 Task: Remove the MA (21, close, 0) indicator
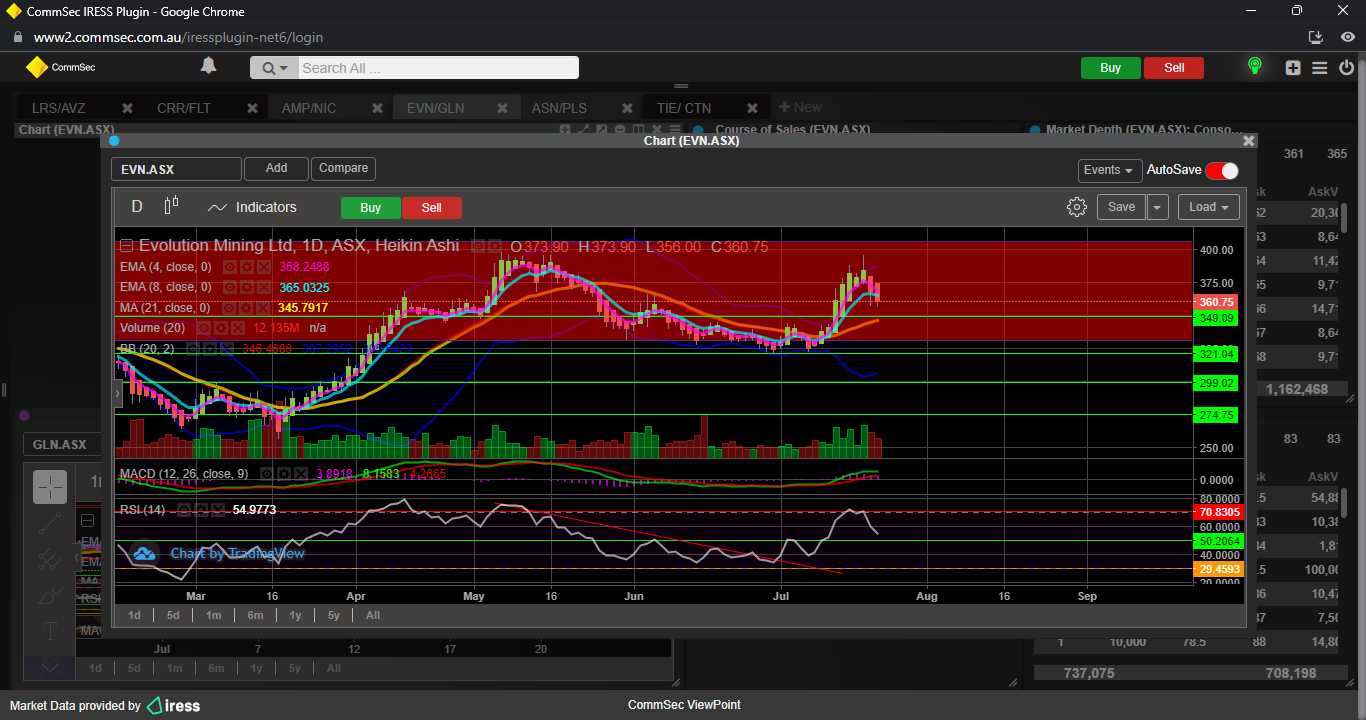tap(263, 307)
